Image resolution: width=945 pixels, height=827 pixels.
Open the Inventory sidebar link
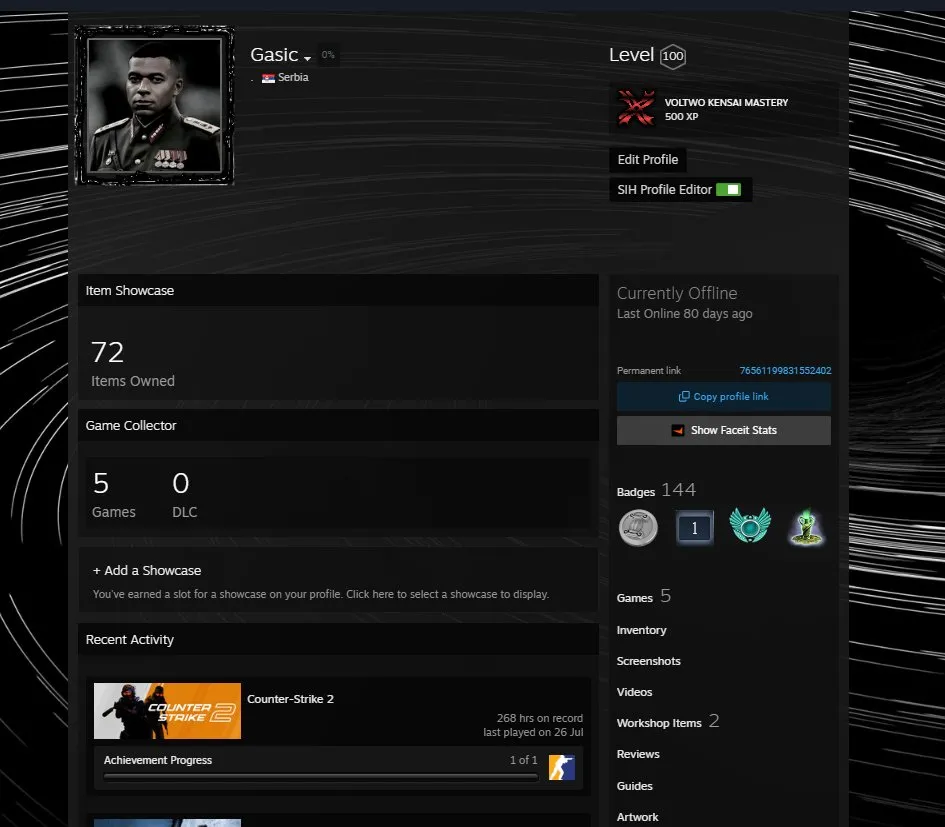[641, 630]
